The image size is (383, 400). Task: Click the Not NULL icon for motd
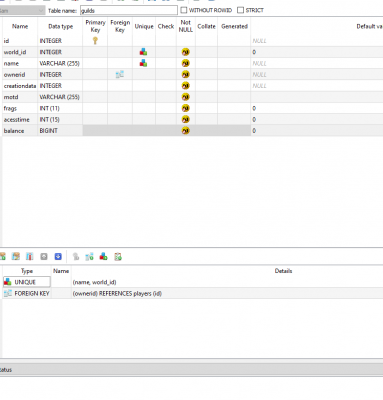186,97
